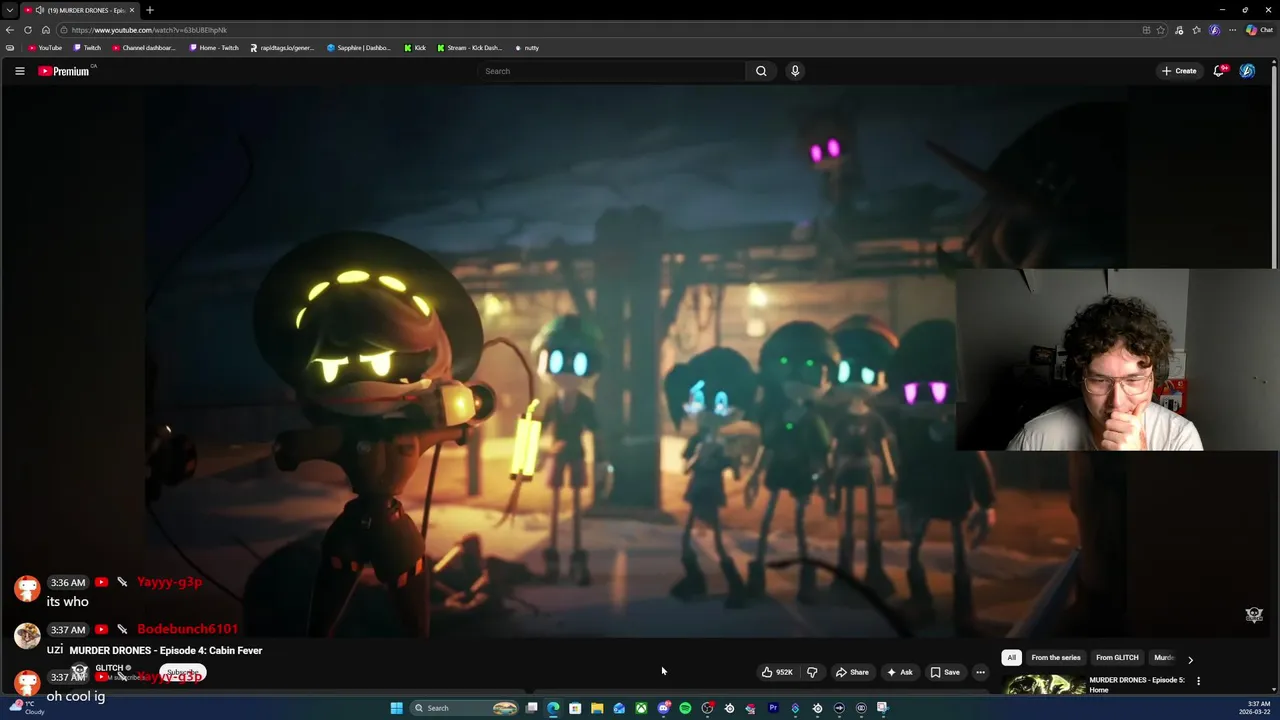Open the YouTube bookmark
1280x720 pixels.
point(45,48)
